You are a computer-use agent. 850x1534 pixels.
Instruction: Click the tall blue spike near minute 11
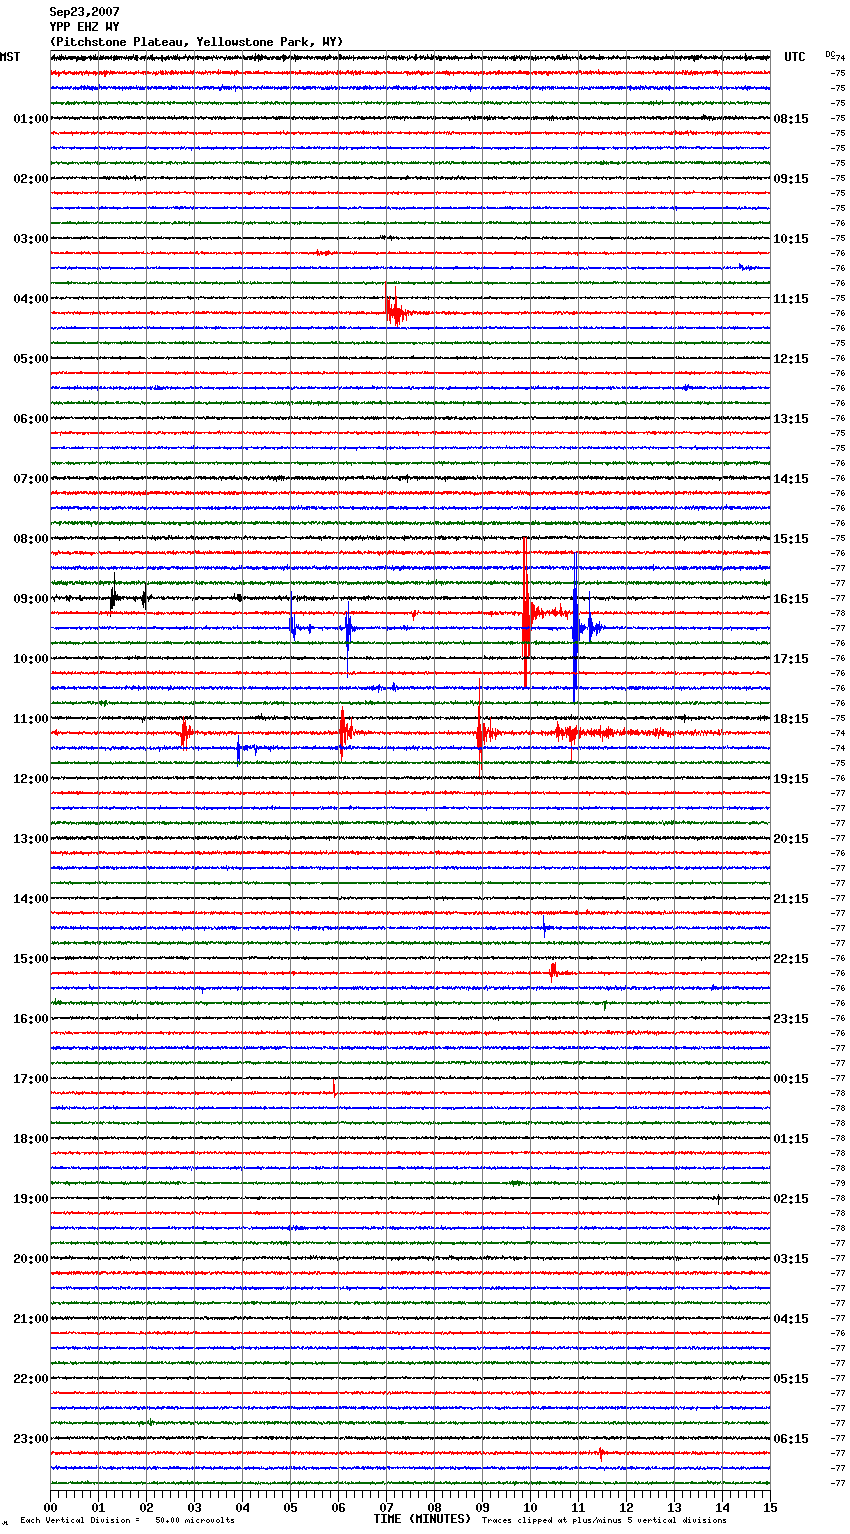click(x=575, y=627)
